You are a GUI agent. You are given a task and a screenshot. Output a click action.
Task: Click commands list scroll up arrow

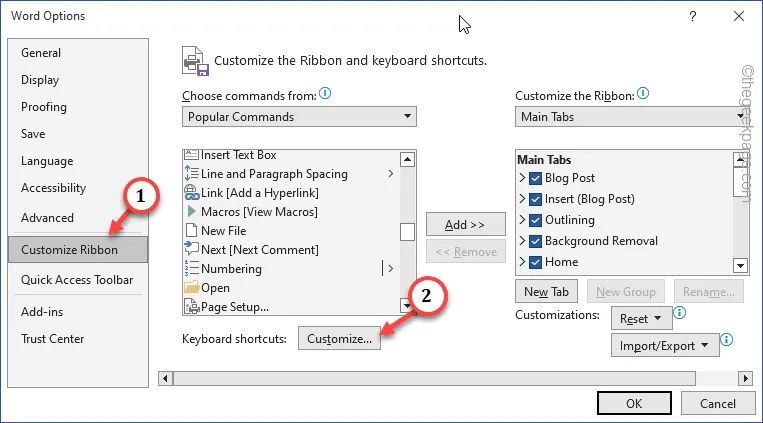[x=407, y=159]
